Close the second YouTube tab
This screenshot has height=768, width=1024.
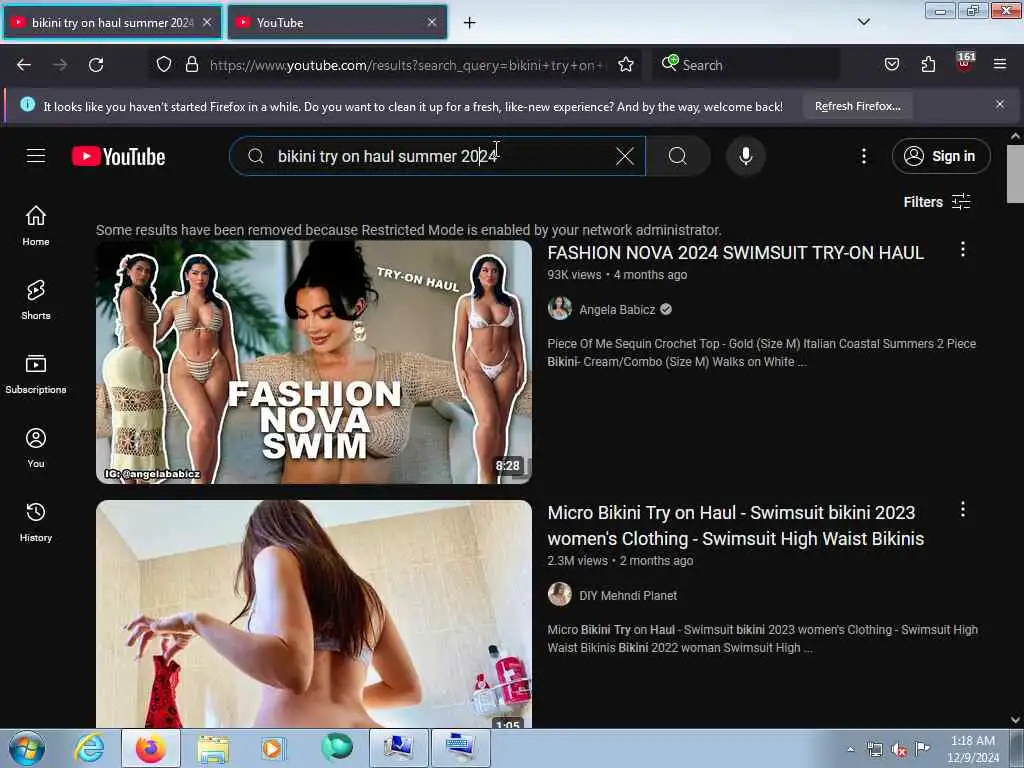coord(432,22)
